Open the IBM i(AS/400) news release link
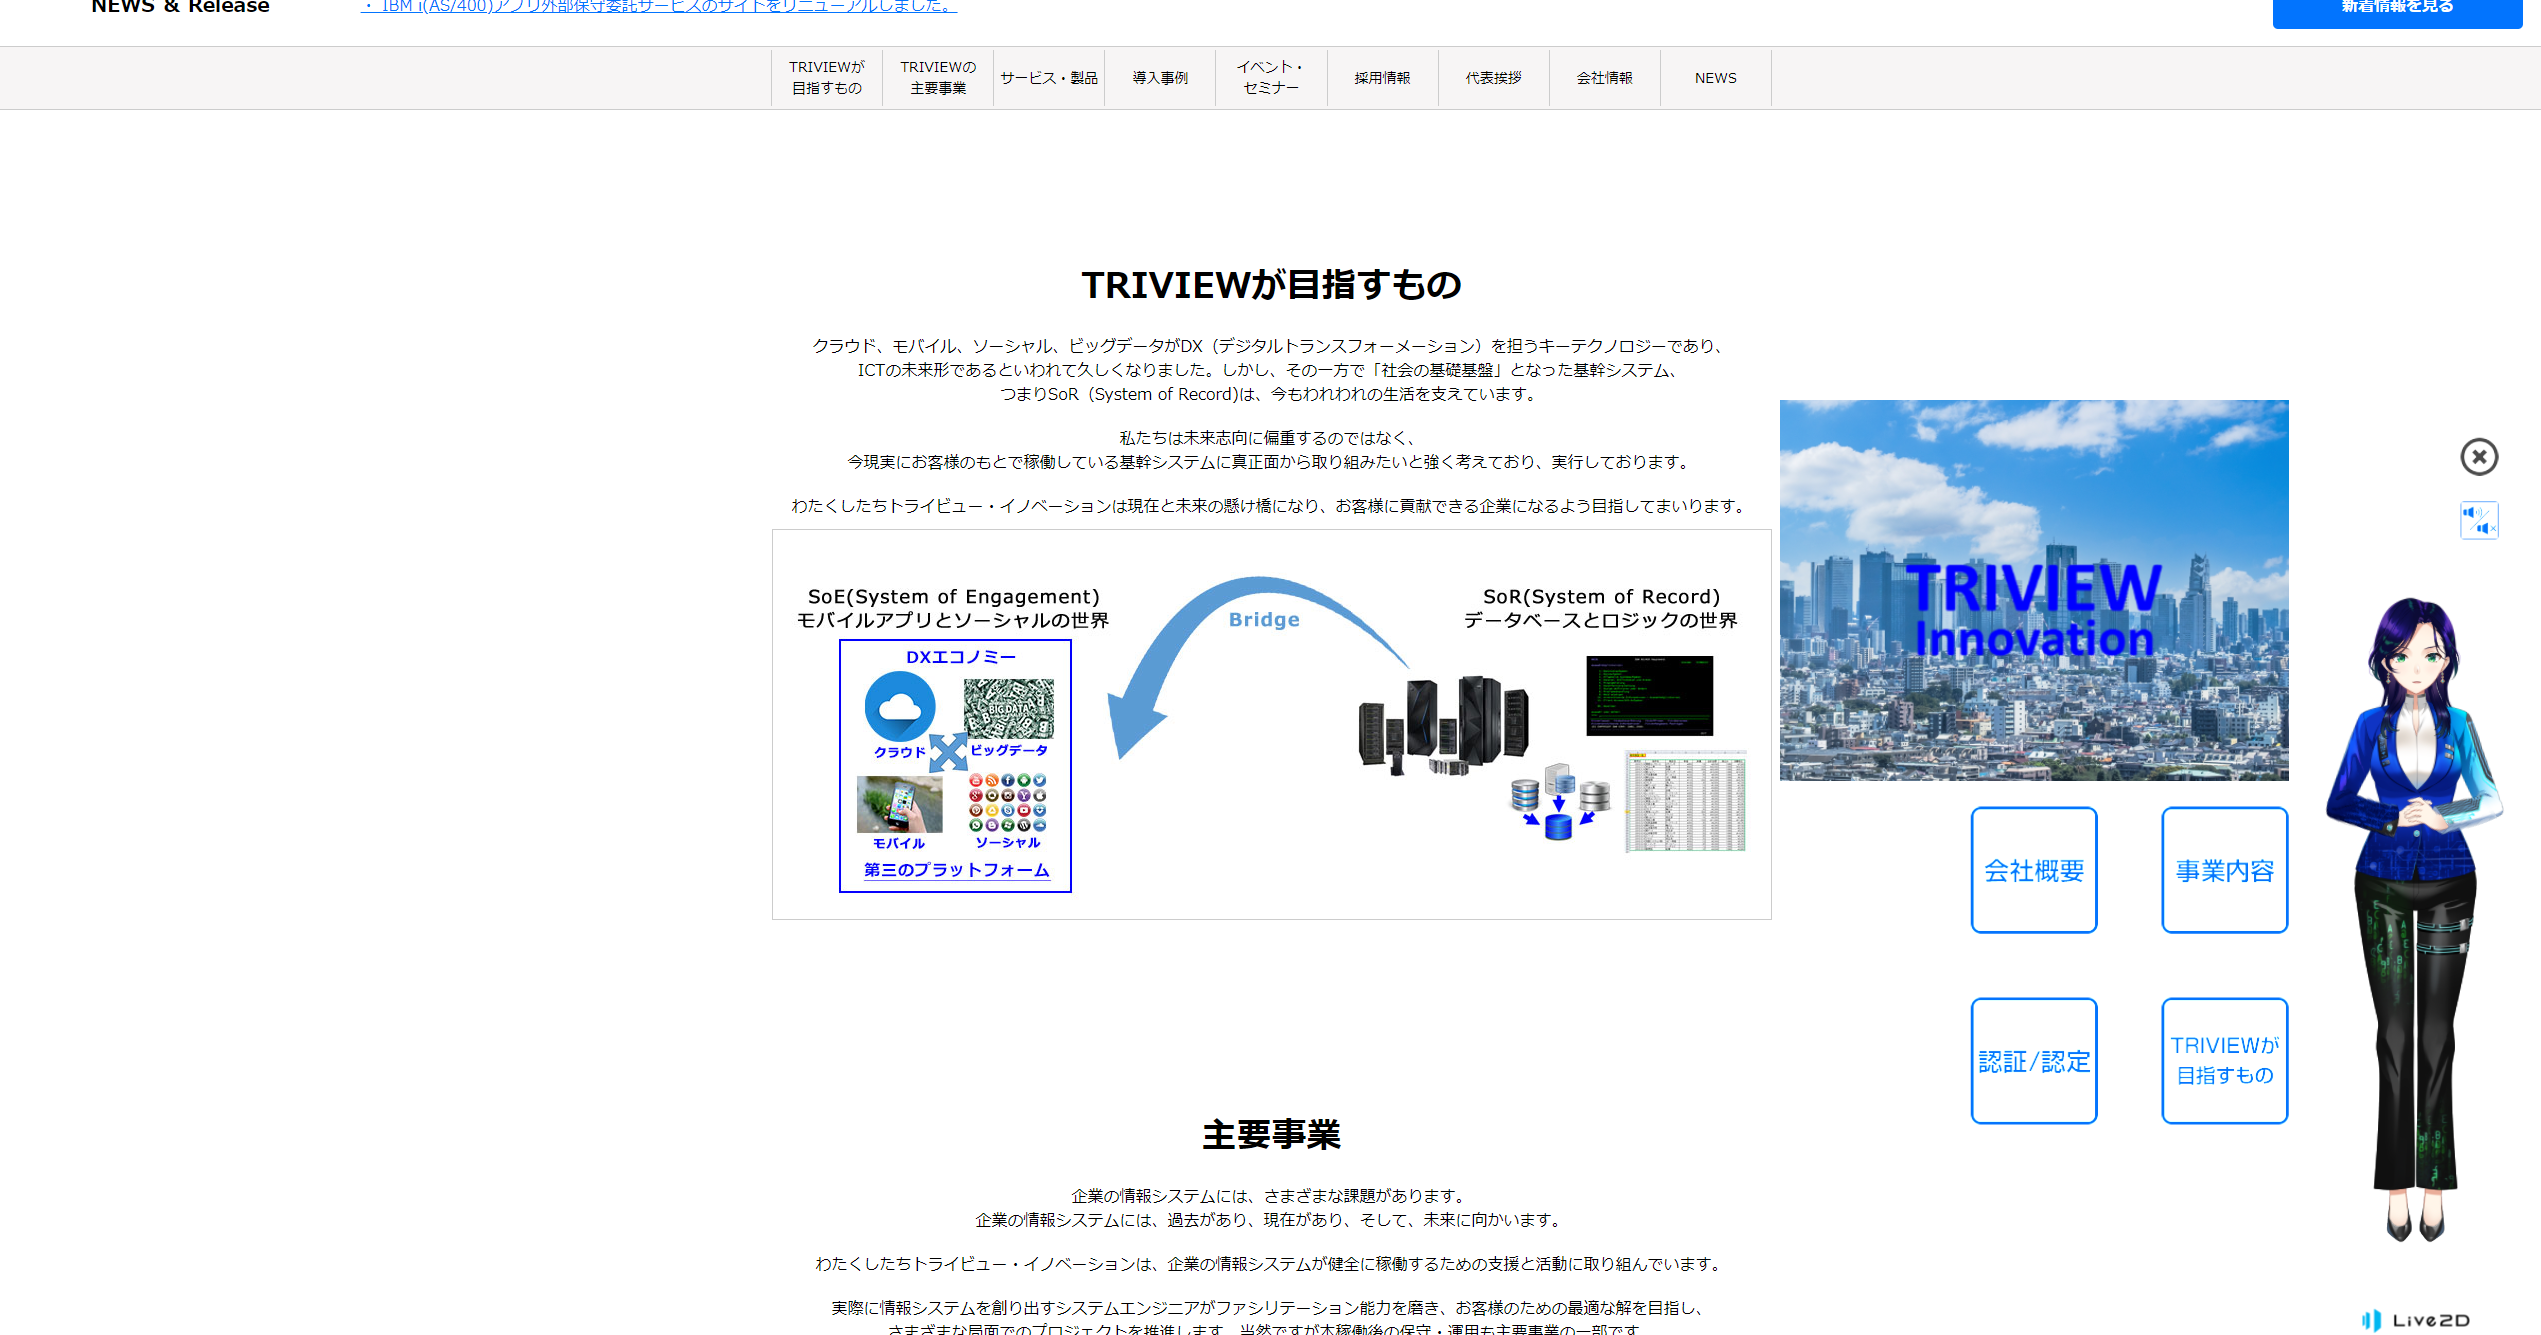The width and height of the screenshot is (2541, 1335). [x=659, y=7]
